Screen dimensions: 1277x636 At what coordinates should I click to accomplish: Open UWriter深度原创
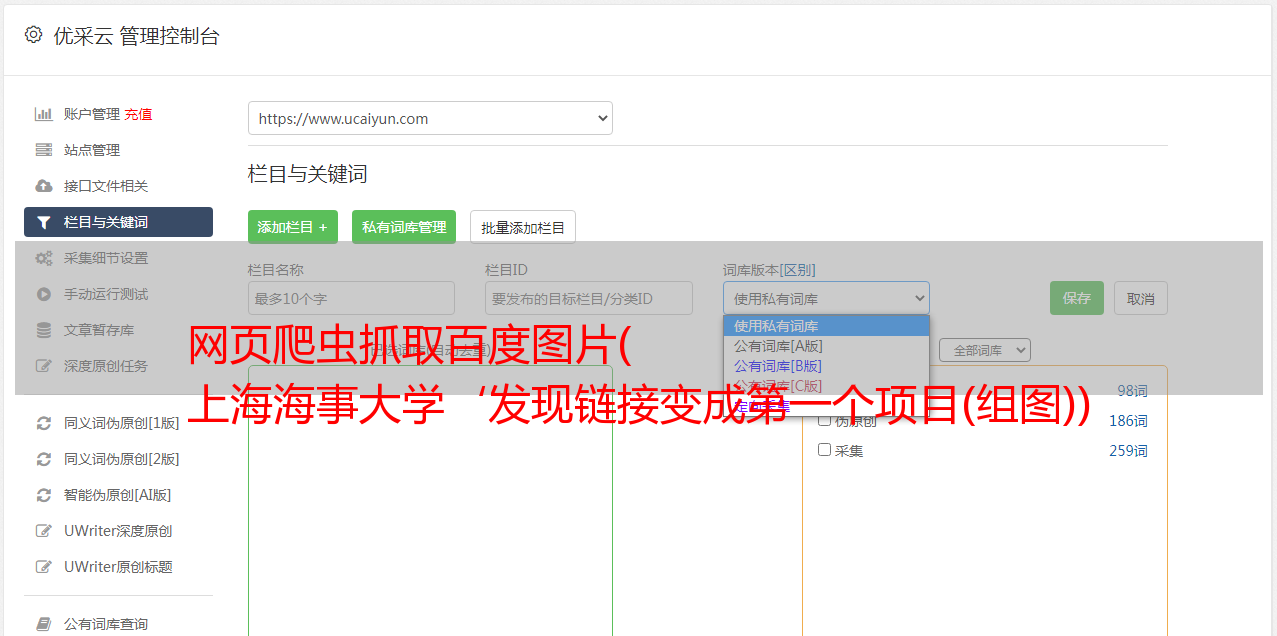(118, 531)
